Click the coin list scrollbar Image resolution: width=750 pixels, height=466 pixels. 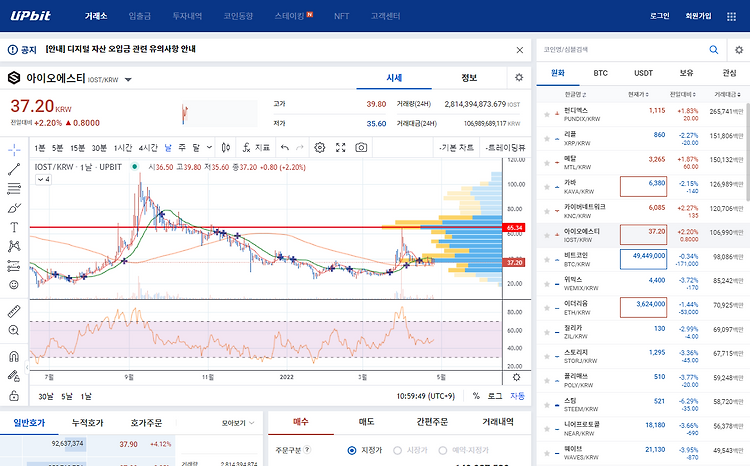tap(748, 151)
